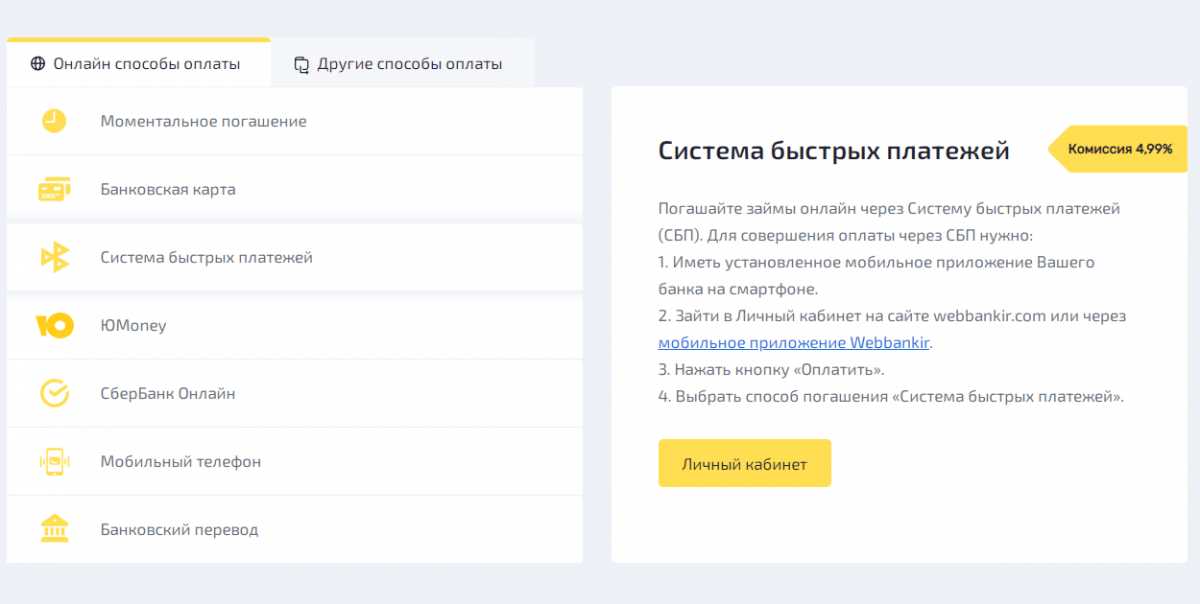Viewport: 1200px width, 604px height.
Task: Select Моментальное погашение payment method
Action: [x=294, y=121]
